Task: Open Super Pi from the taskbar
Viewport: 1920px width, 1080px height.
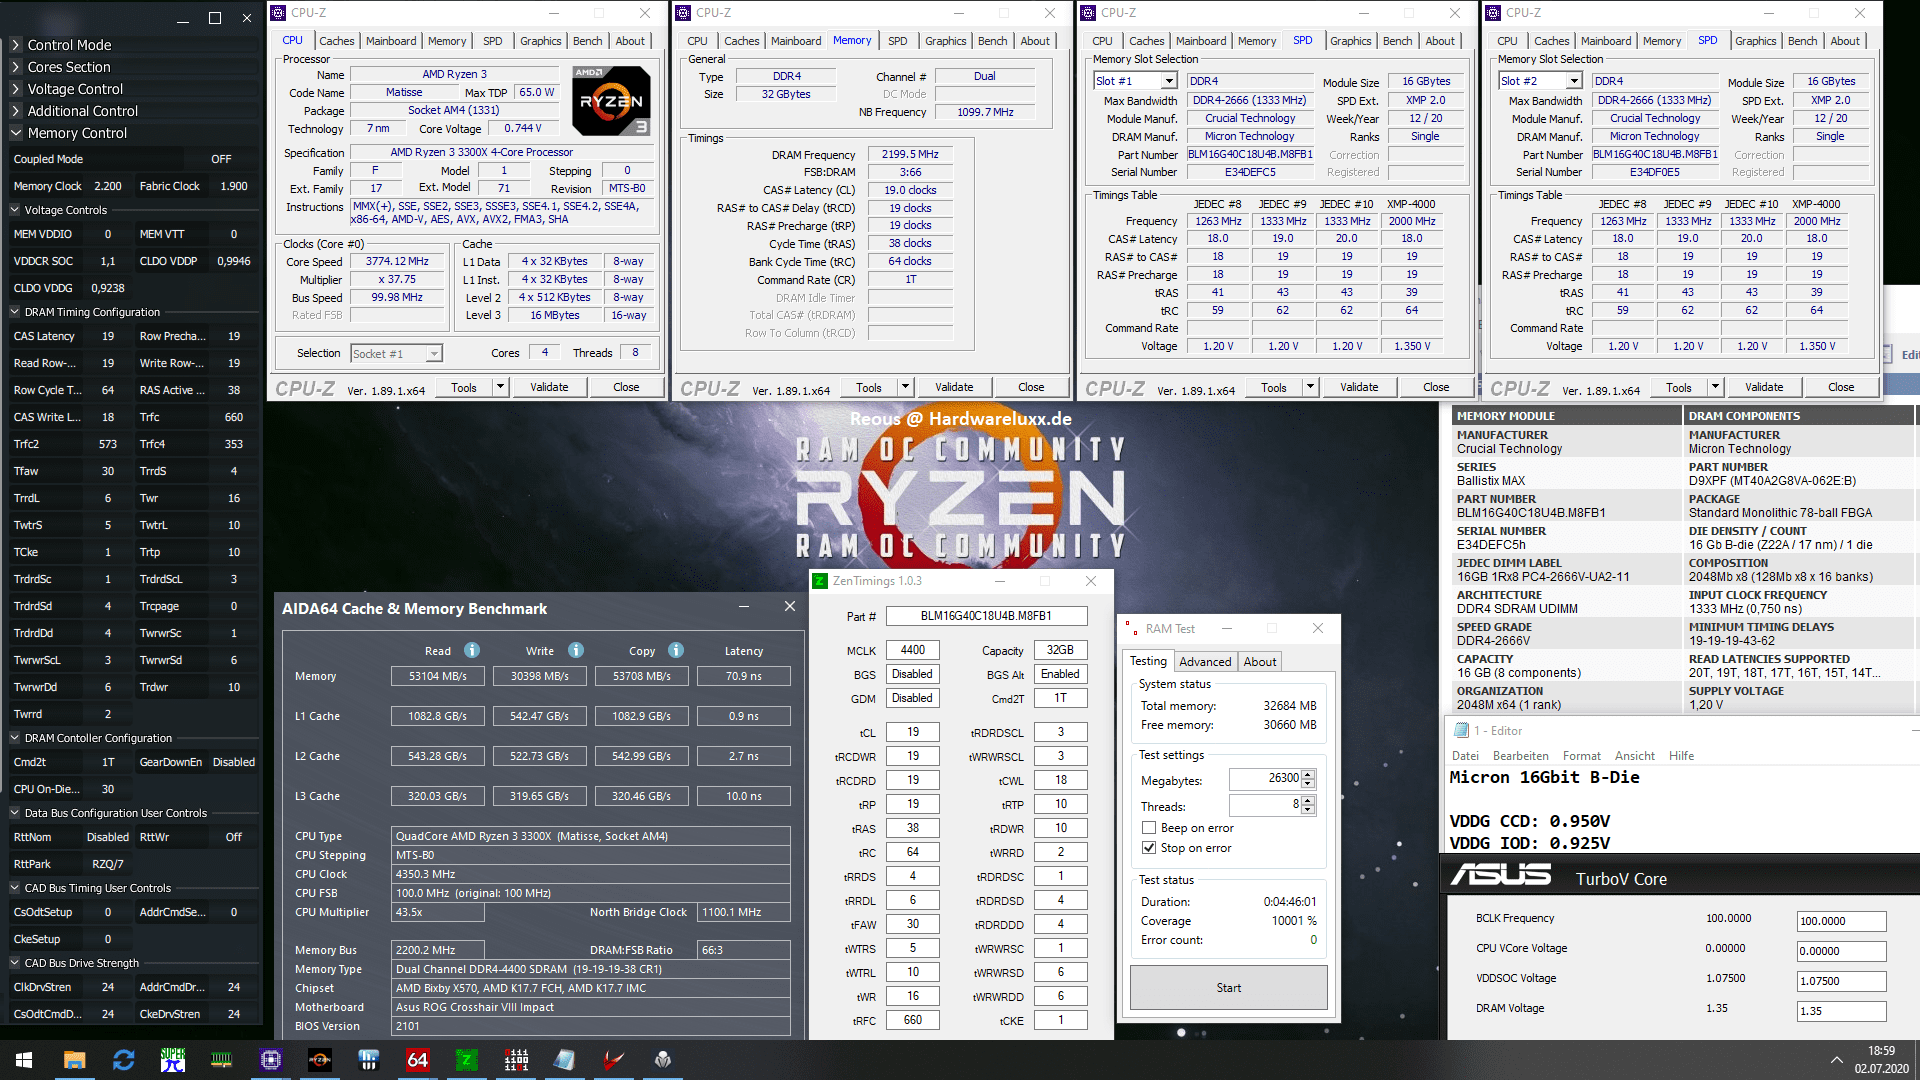Action: point(172,1060)
